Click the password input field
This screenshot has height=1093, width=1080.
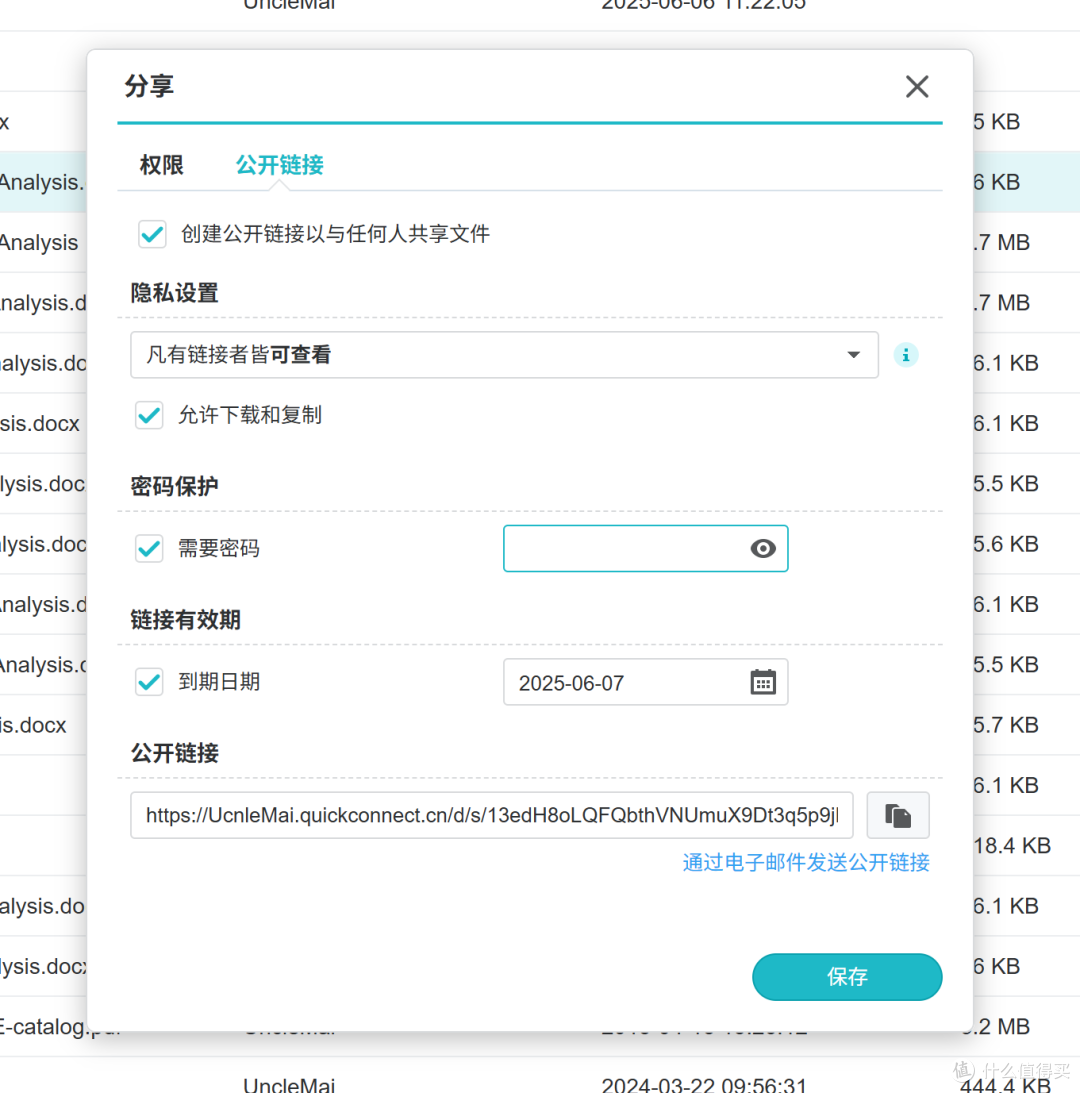pyautogui.click(x=646, y=549)
